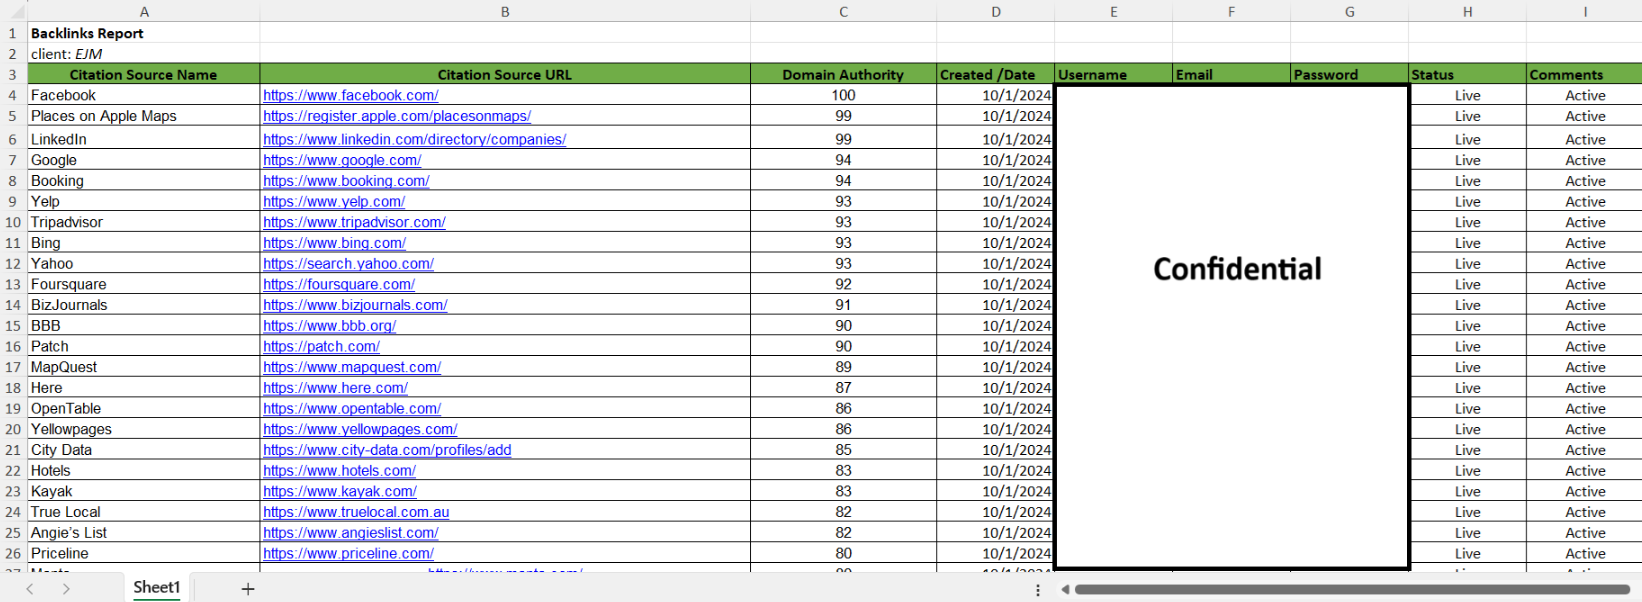The width and height of the screenshot is (1642, 602).
Task: Select the 10/1/2024 date in Yelp row
Action: coord(996,202)
